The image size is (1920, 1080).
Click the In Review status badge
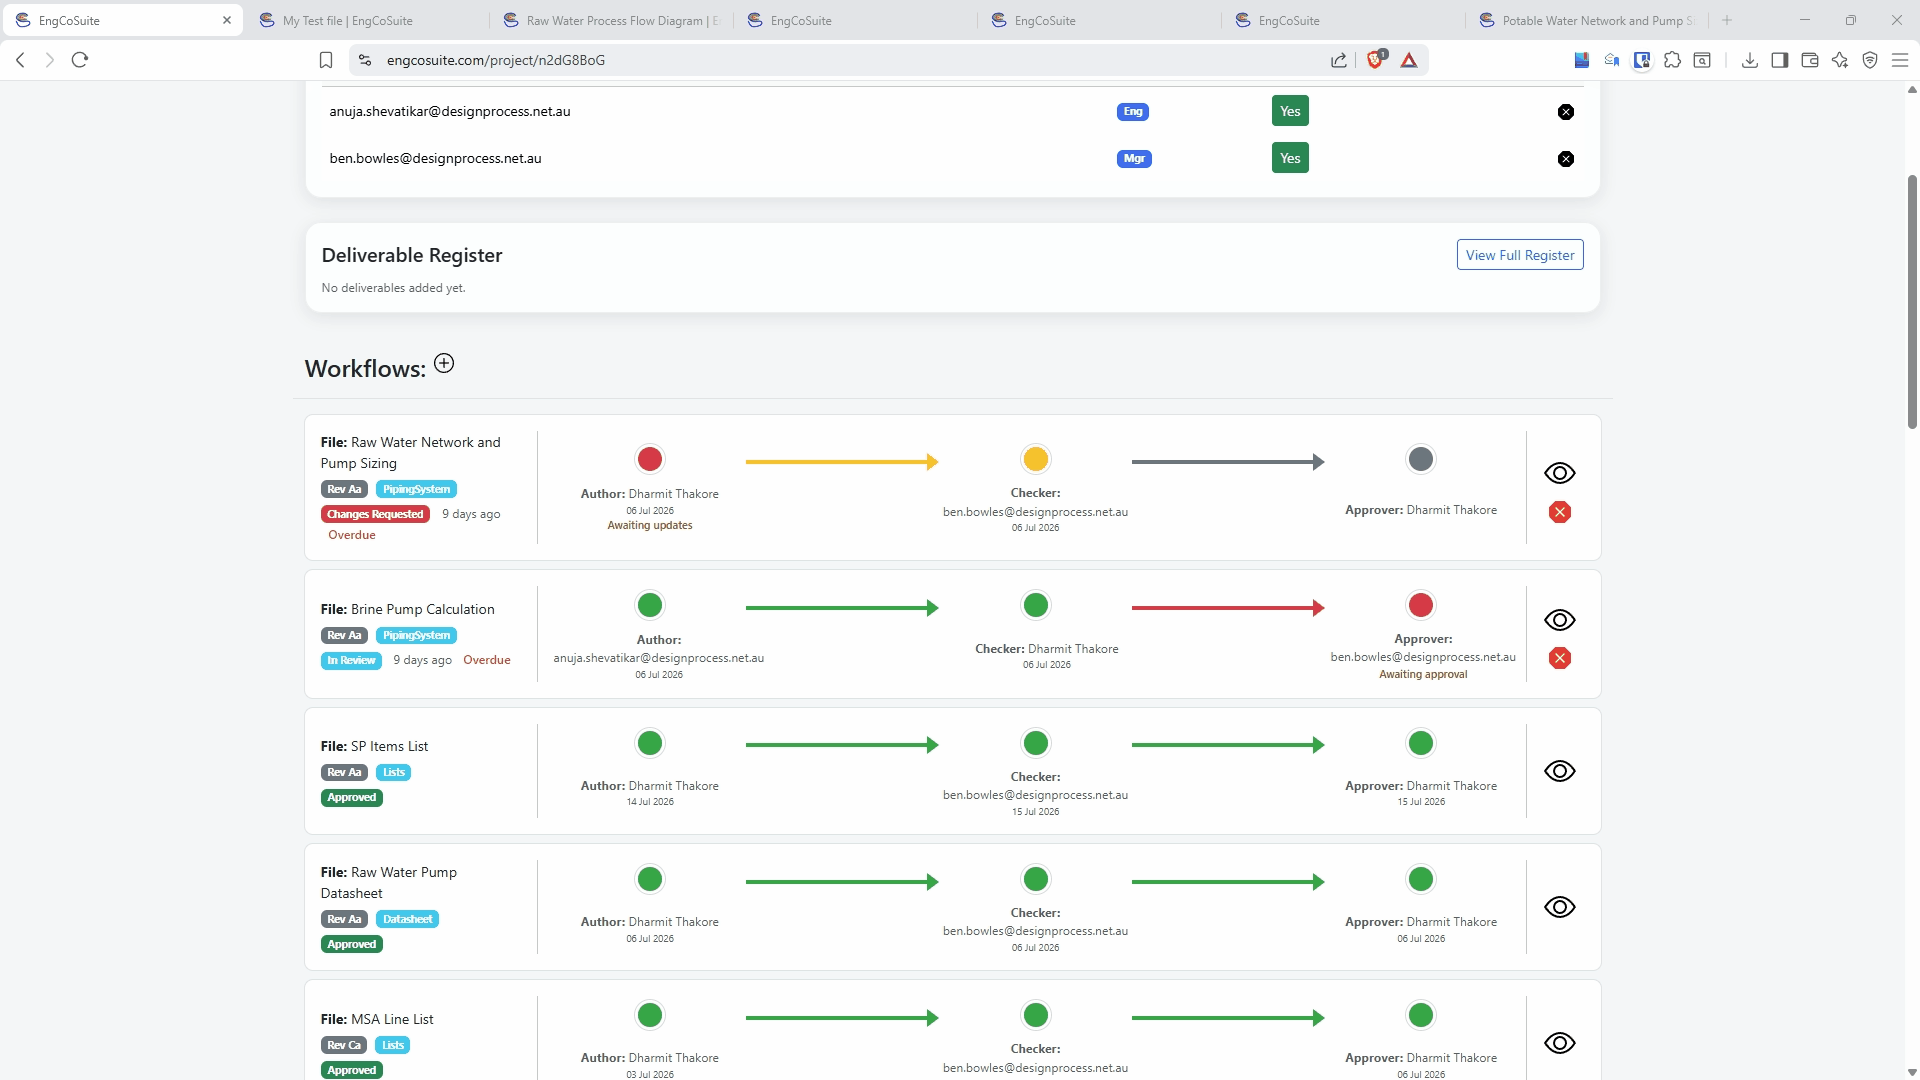pyautogui.click(x=351, y=661)
